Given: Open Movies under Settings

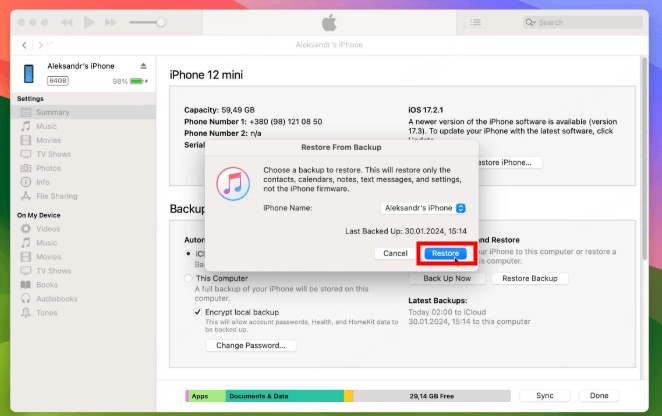Looking at the screenshot, I should tap(83, 140).
